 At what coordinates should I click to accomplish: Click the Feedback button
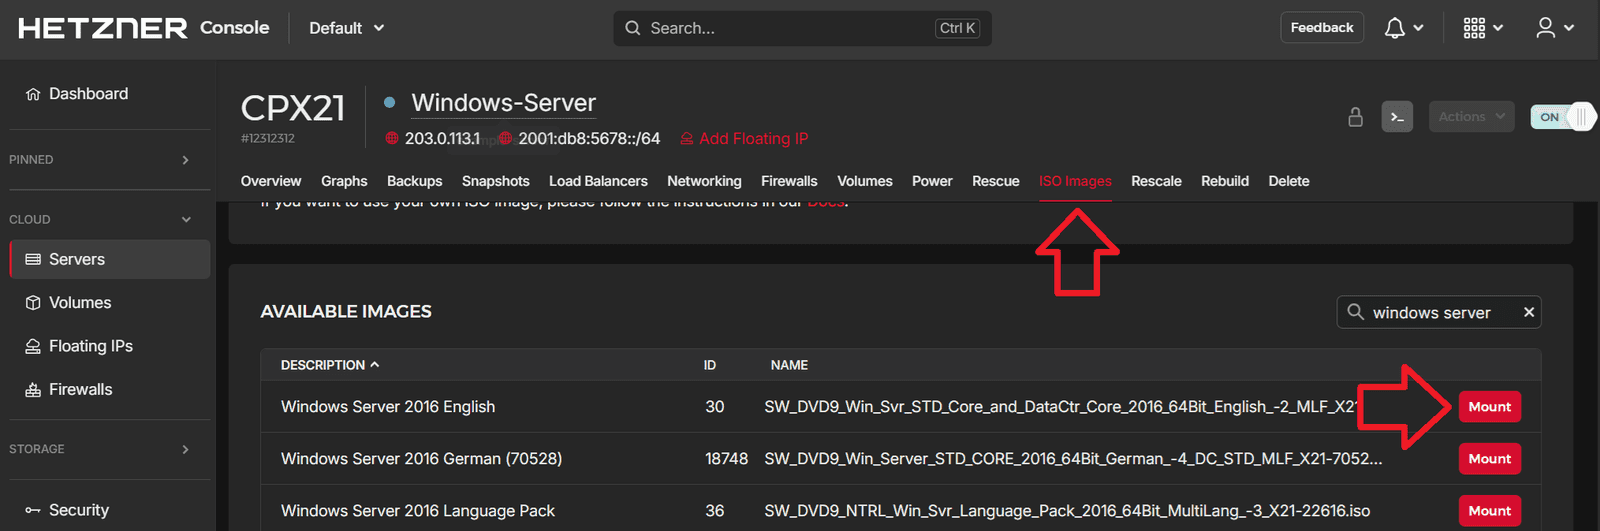(x=1321, y=28)
